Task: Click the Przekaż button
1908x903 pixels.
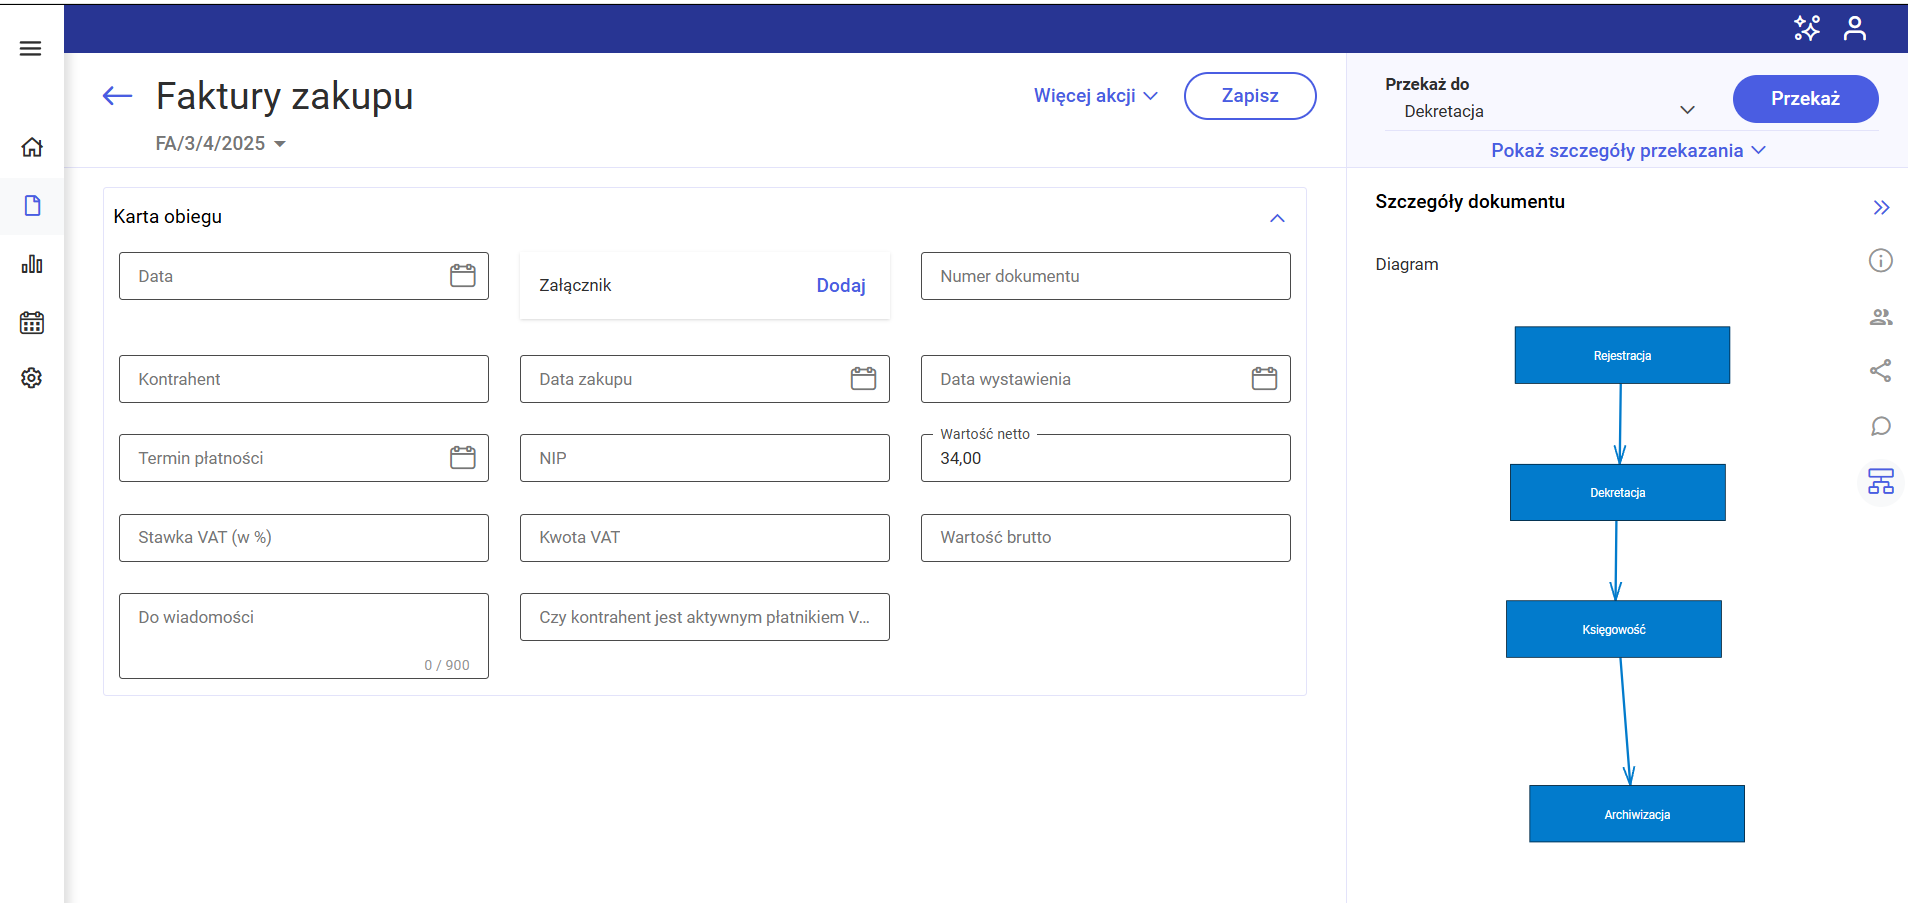Action: coord(1805,99)
